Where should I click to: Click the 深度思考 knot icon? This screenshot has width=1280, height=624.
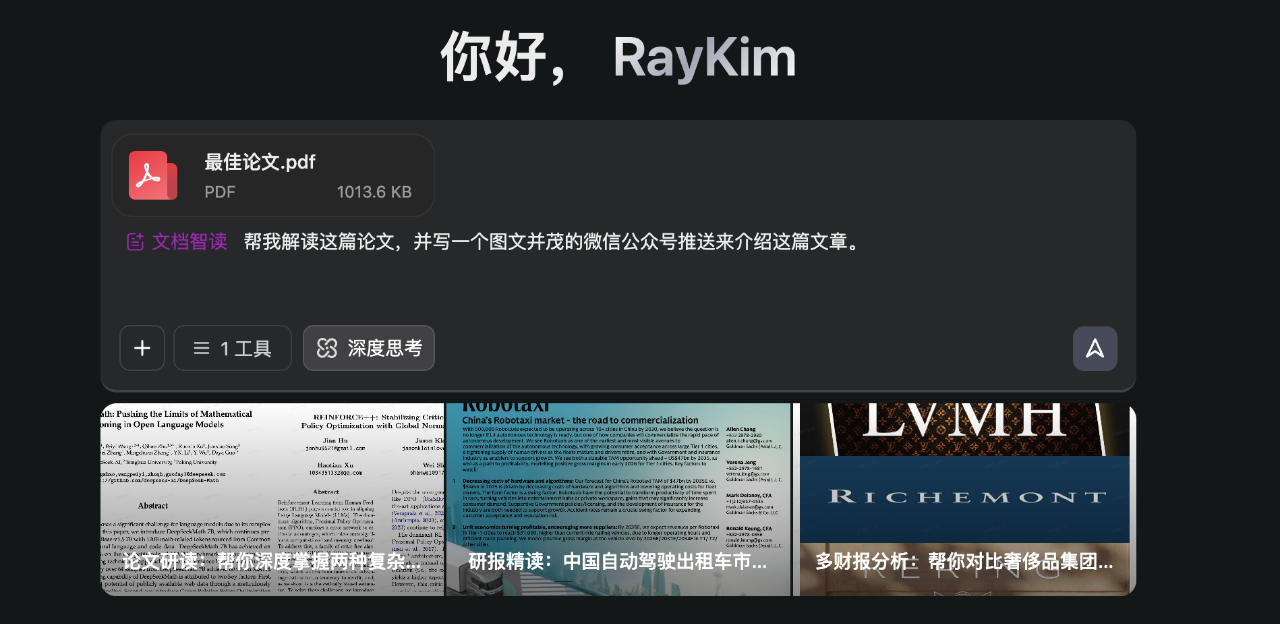pyautogui.click(x=326, y=348)
